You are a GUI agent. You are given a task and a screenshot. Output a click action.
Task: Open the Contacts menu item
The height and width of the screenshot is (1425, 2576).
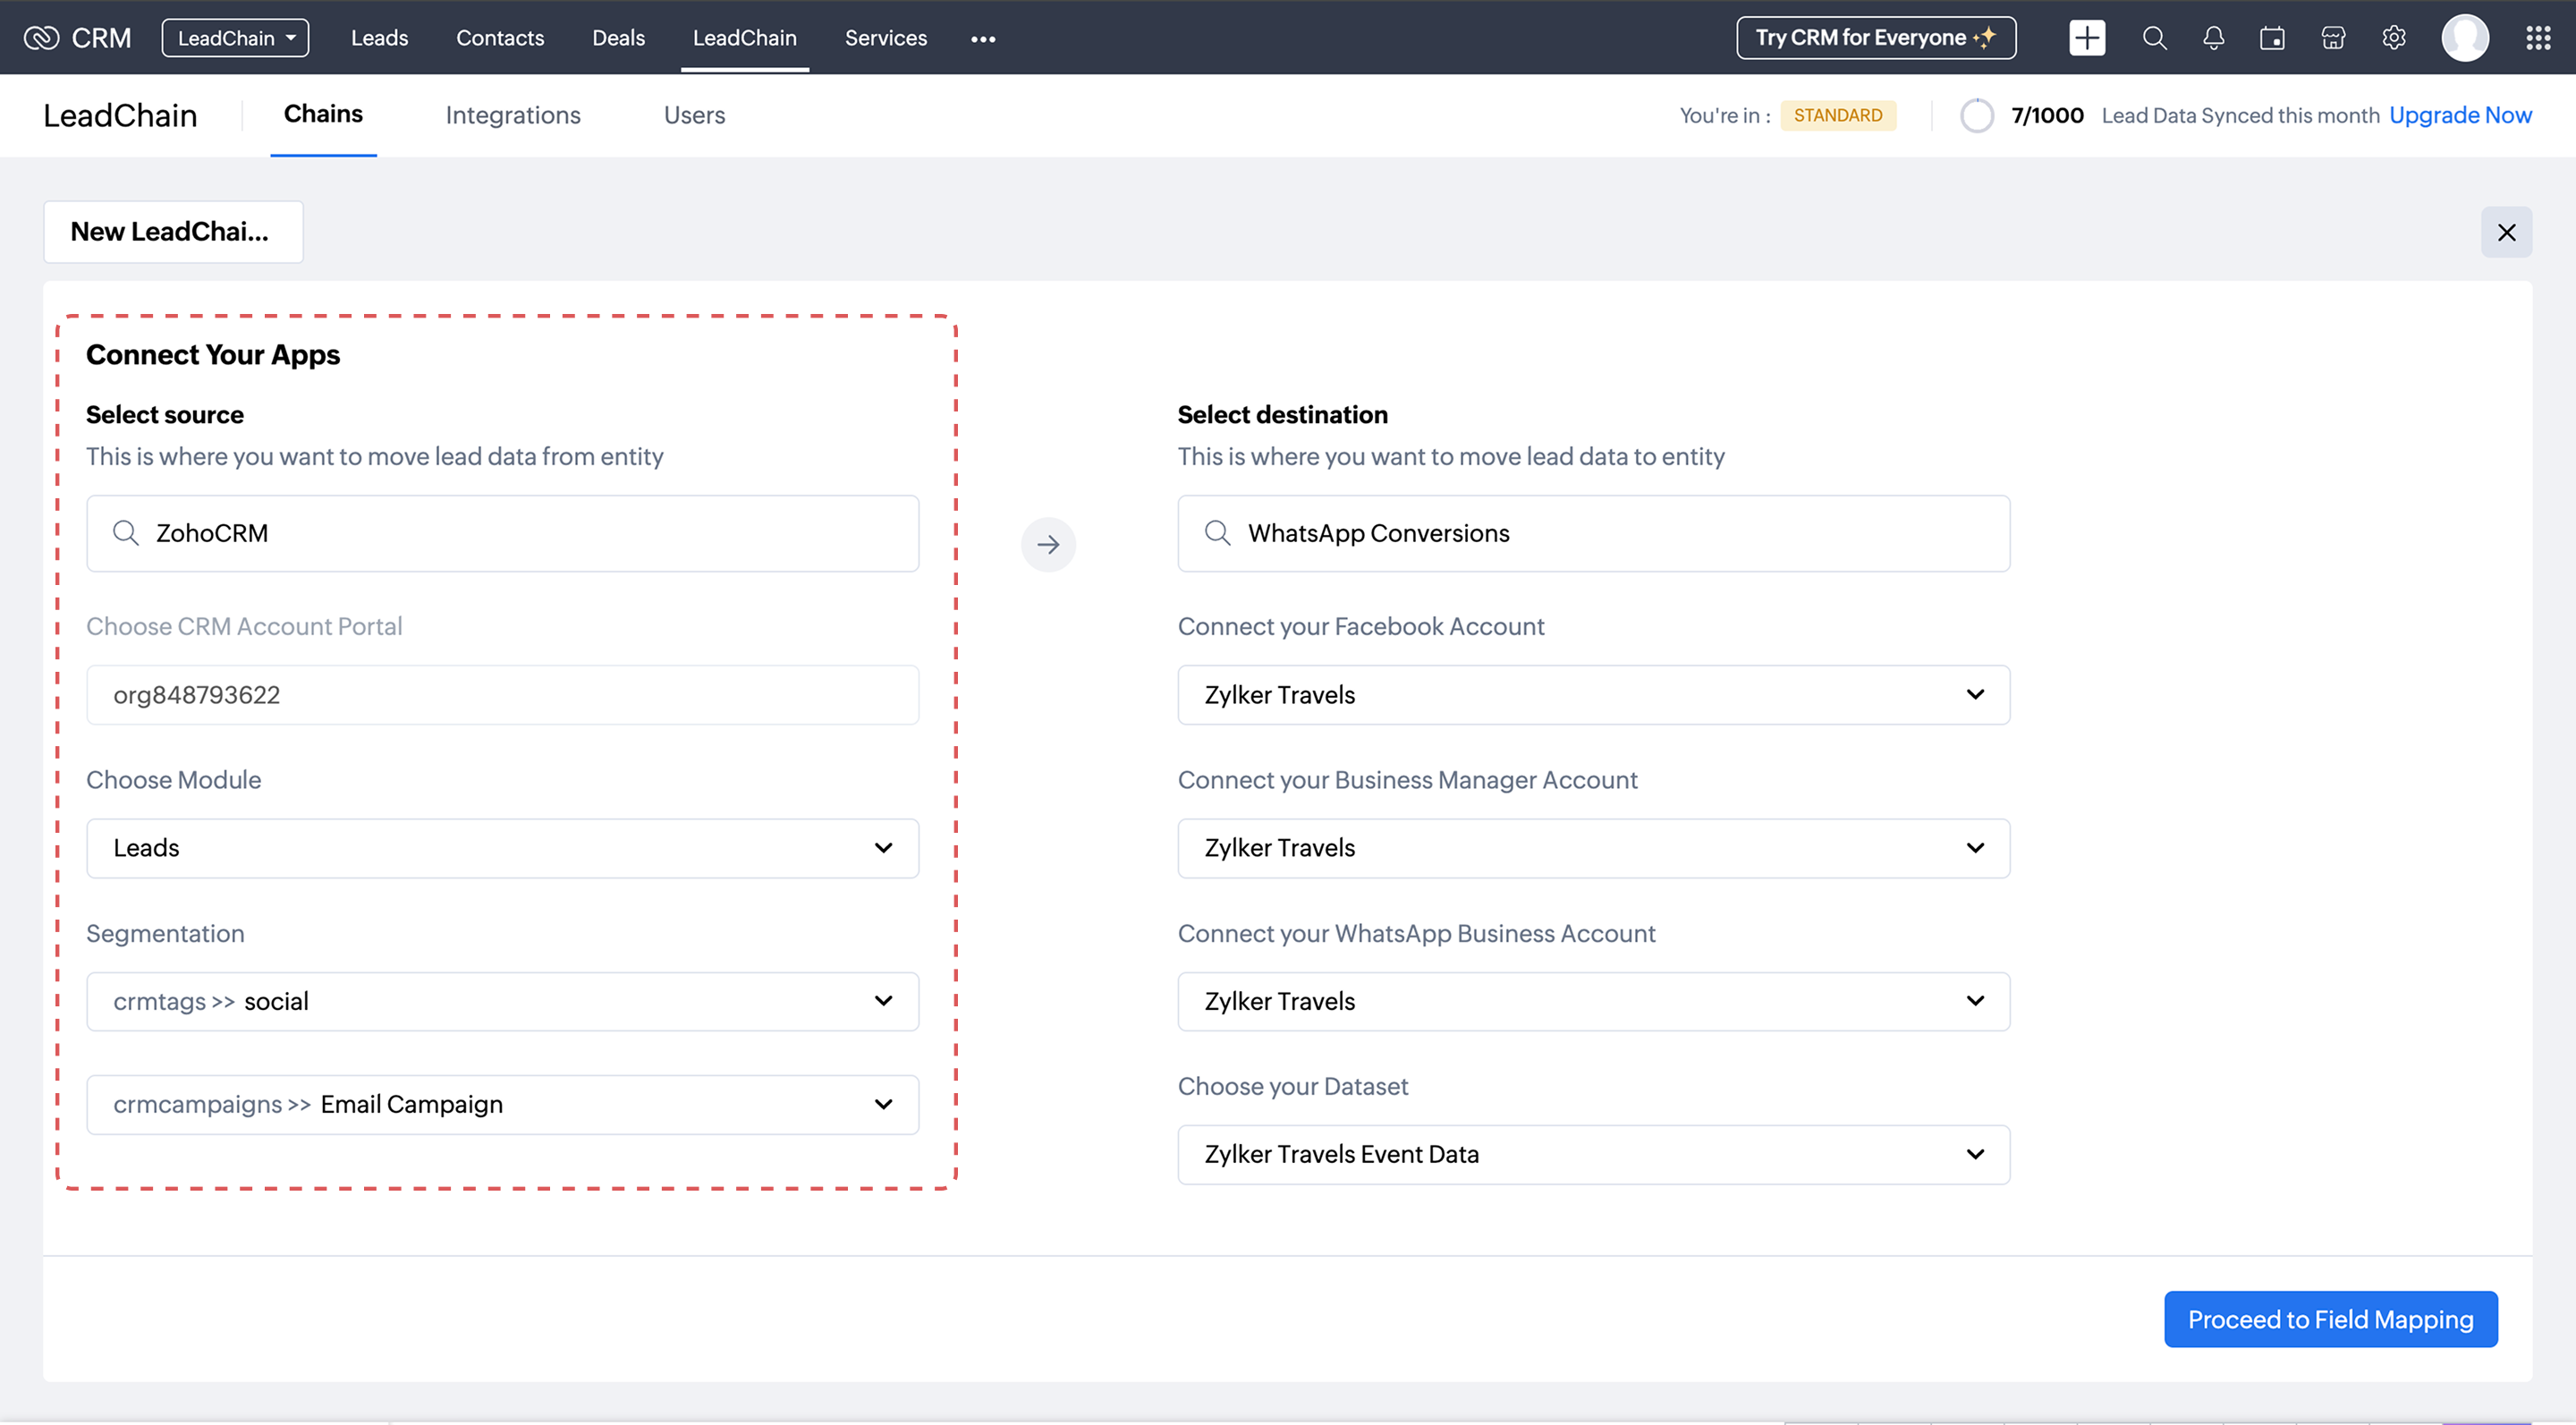500,38
